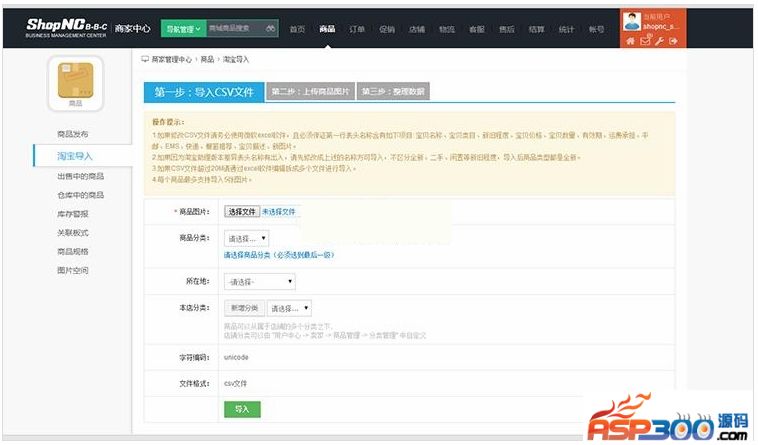The height and width of the screenshot is (445, 758).
Task: Click the ShopNC B-B-C logo
Action: point(66,28)
